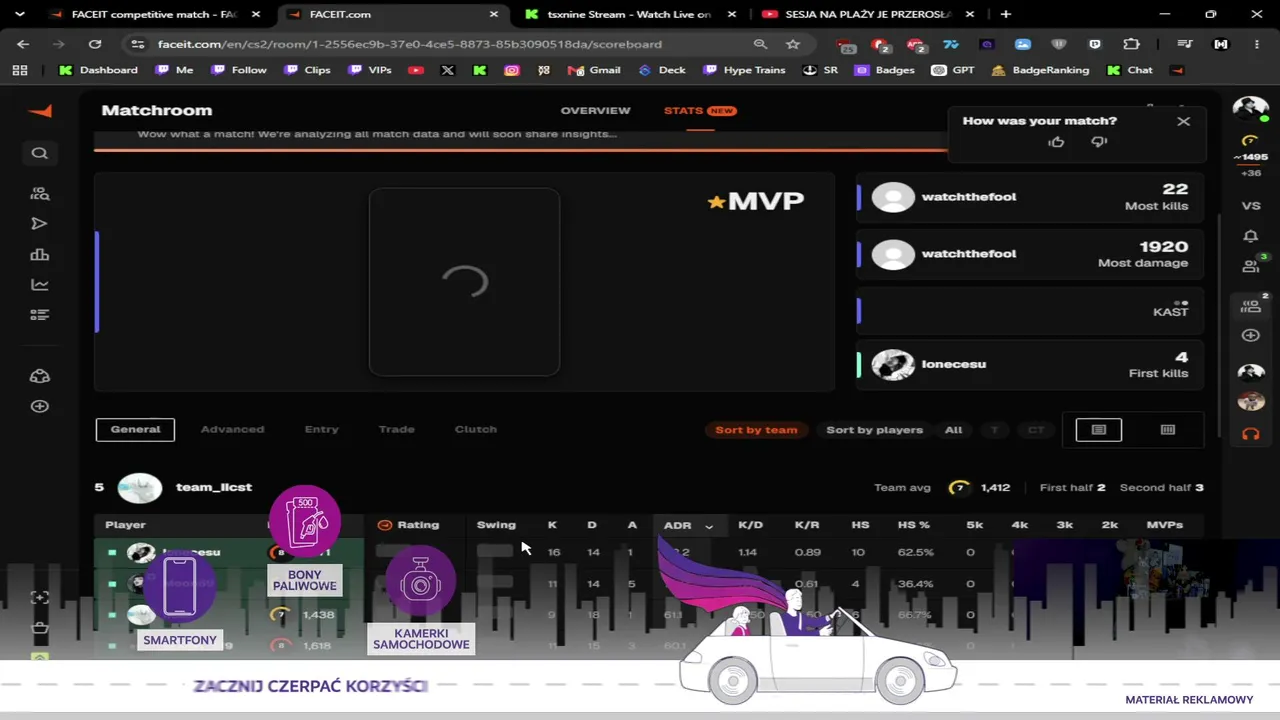Sort table by Rating column
This screenshot has height=720, width=1280.
[x=408, y=525]
